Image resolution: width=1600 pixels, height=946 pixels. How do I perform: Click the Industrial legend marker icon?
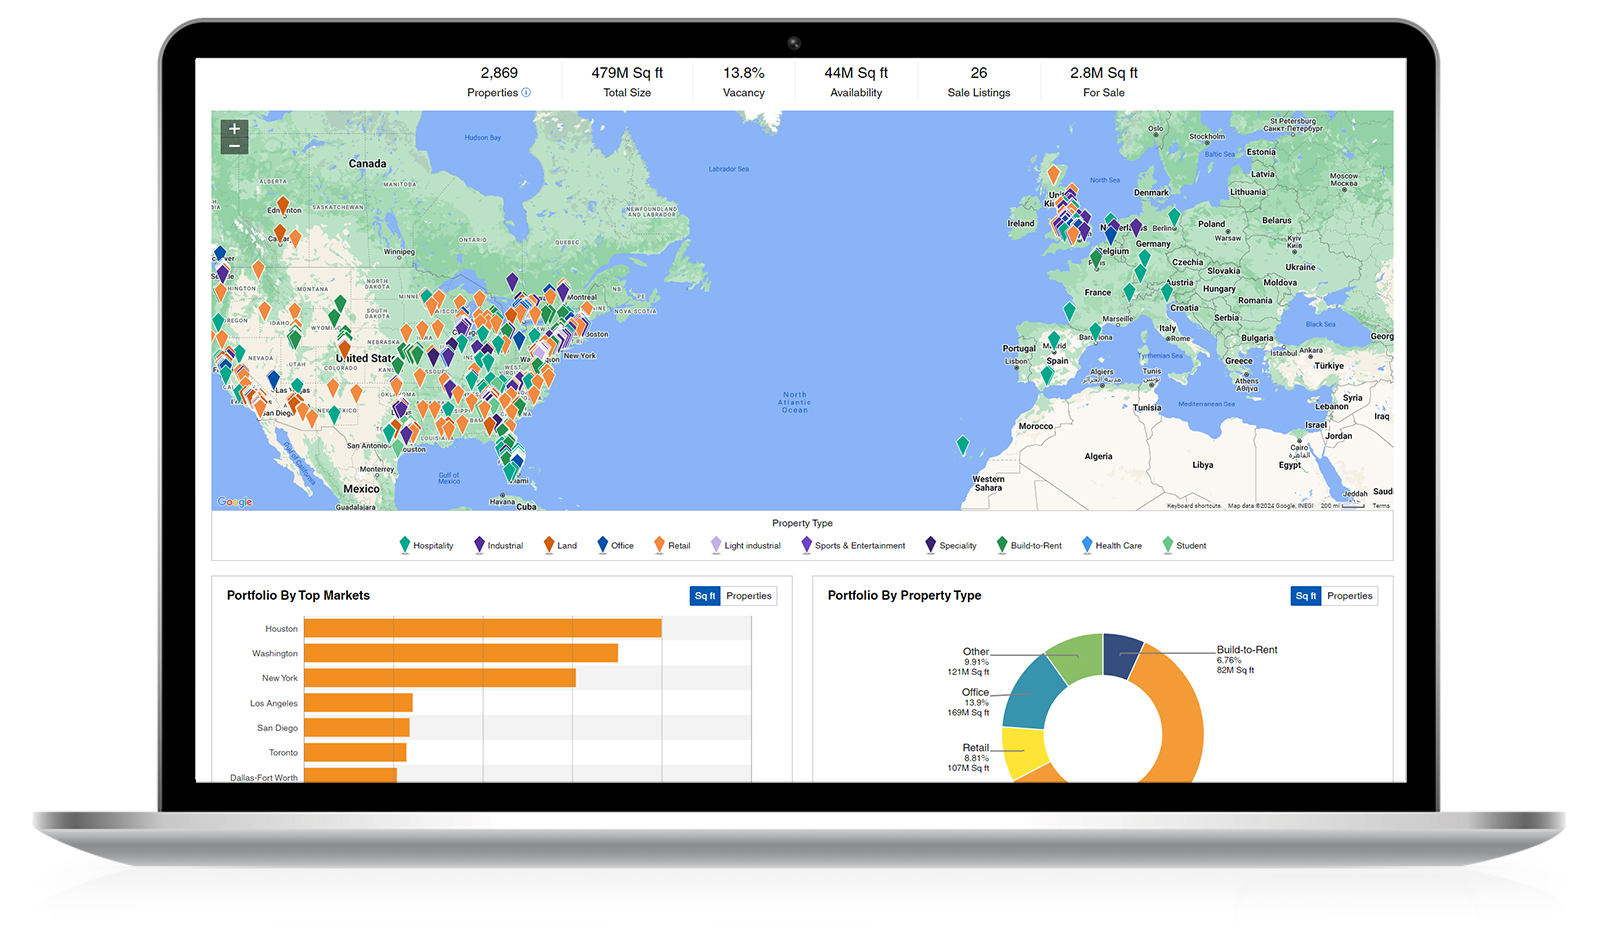click(479, 545)
